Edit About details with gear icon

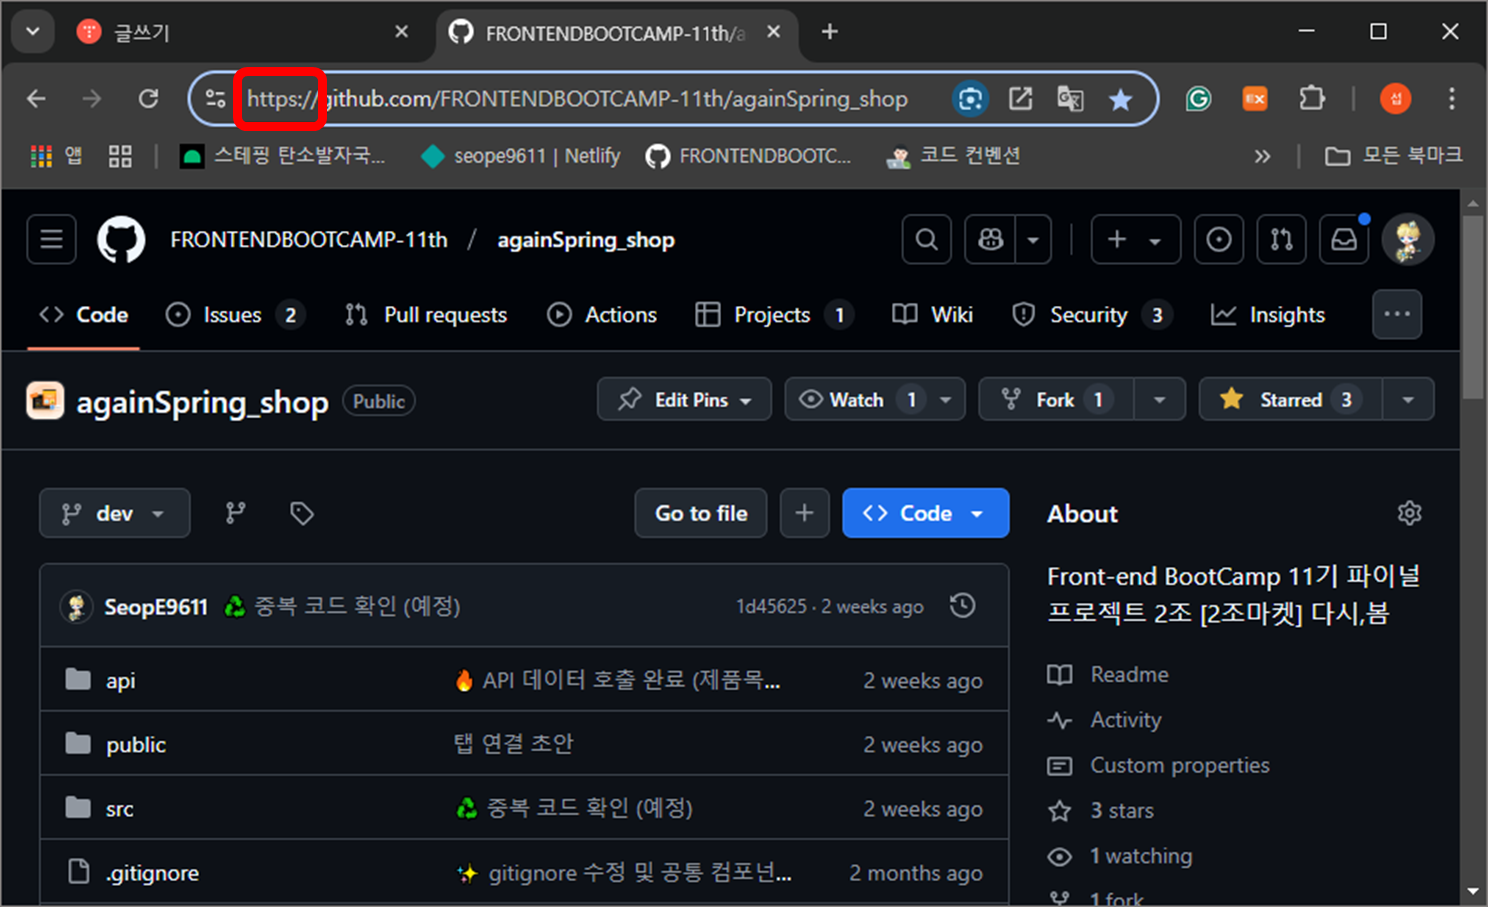click(1409, 513)
